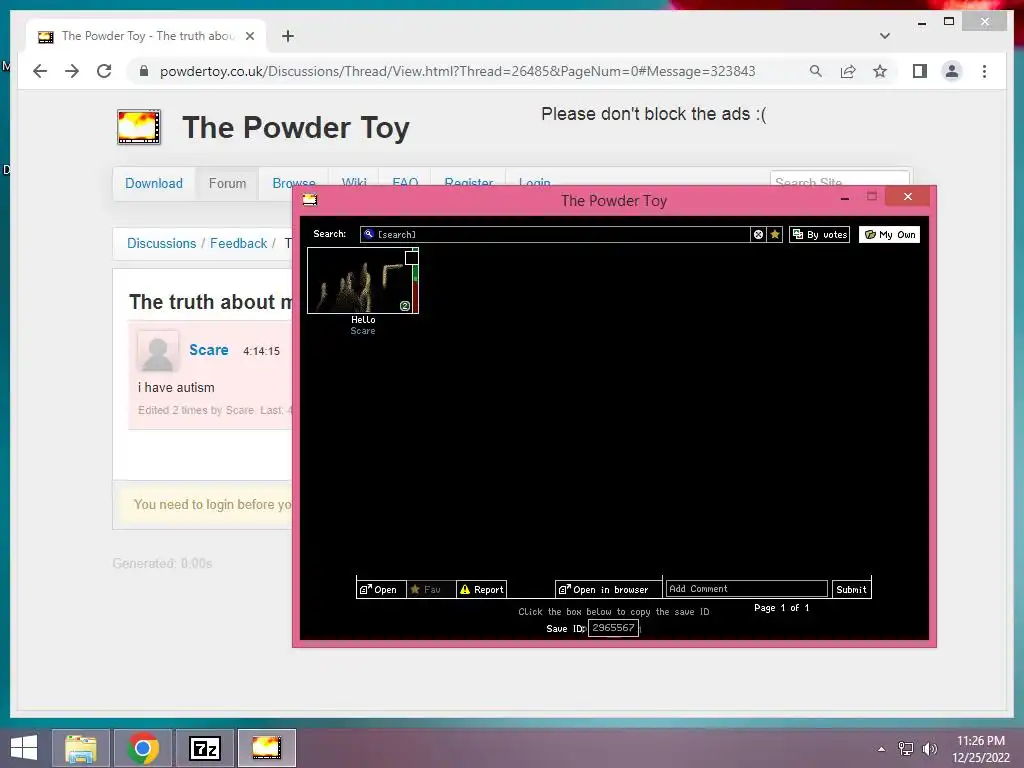The height and width of the screenshot is (768, 1024).
Task: Click the Chrome address bar URL
Action: coord(457,71)
